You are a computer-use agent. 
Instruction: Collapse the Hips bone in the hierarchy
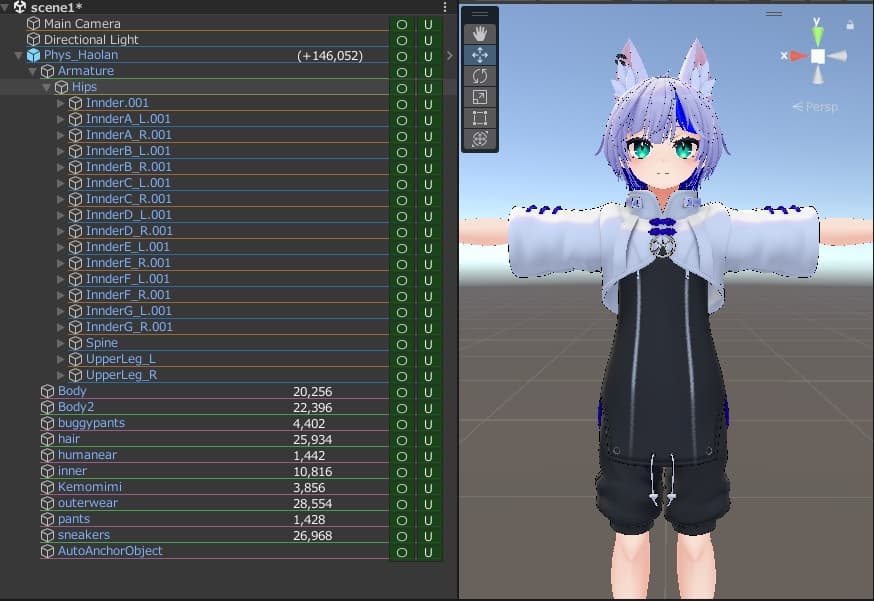45,87
